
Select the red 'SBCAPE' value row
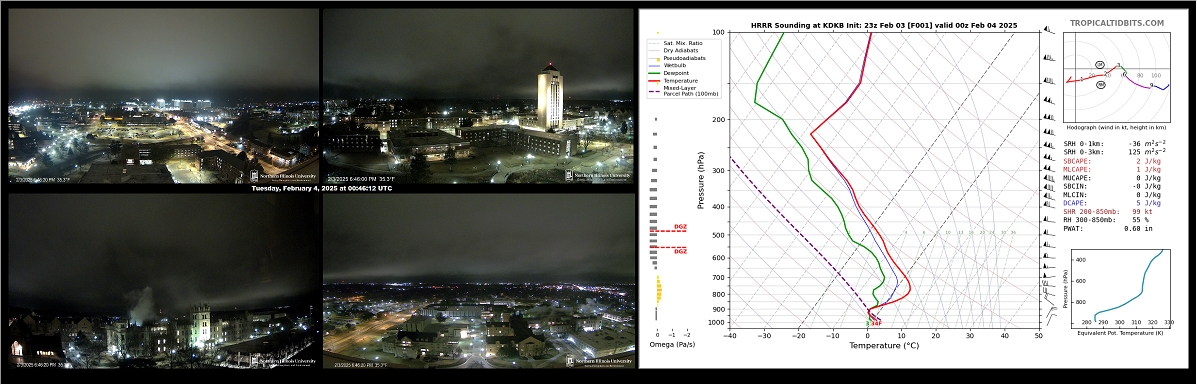(1112, 161)
